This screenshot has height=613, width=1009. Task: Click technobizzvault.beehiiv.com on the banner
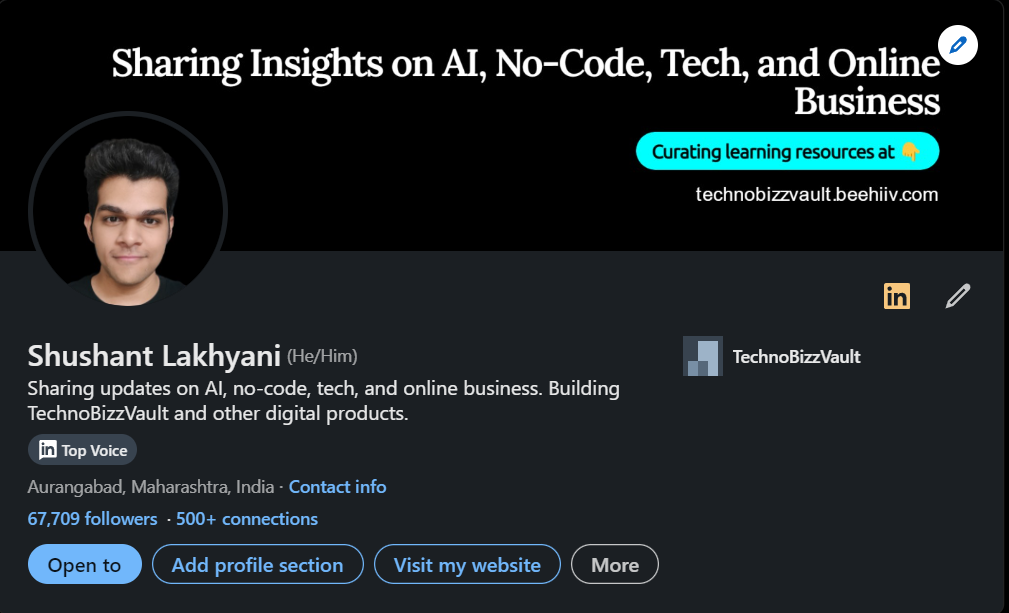(816, 194)
